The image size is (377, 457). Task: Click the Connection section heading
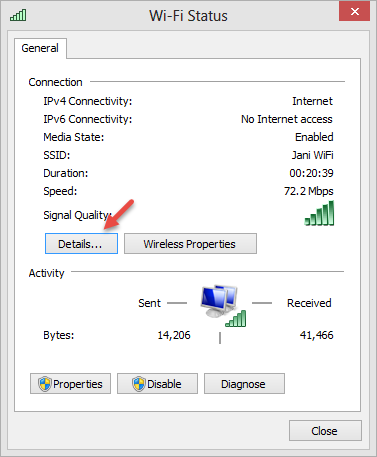click(55, 82)
